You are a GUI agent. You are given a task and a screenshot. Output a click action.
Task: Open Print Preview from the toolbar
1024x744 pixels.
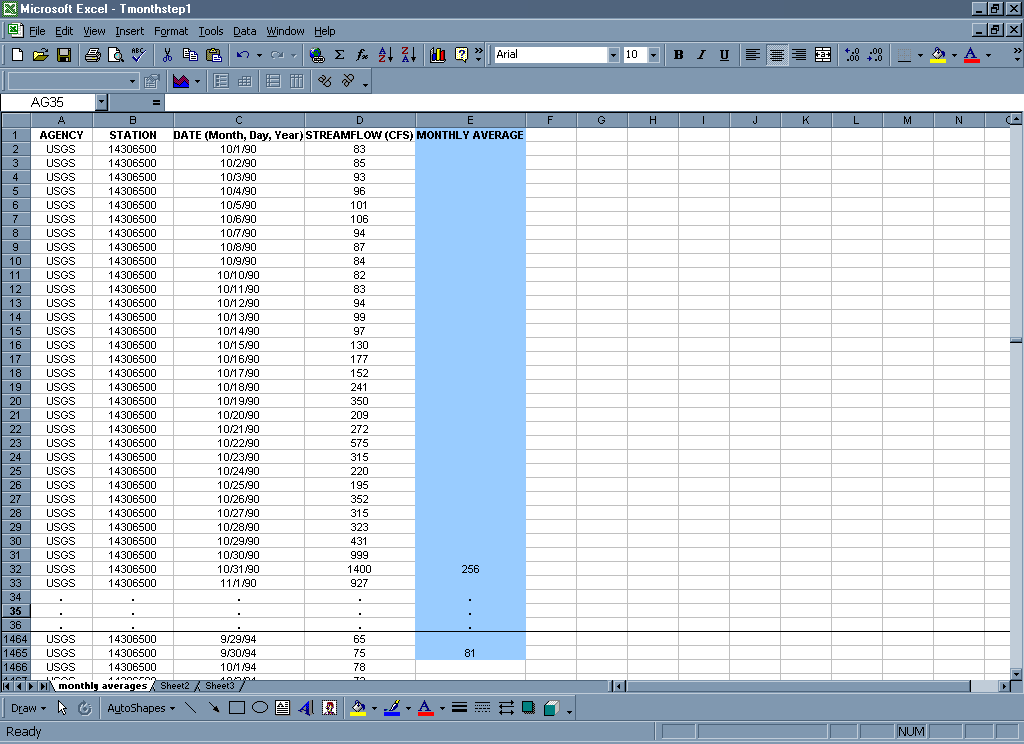pos(115,55)
